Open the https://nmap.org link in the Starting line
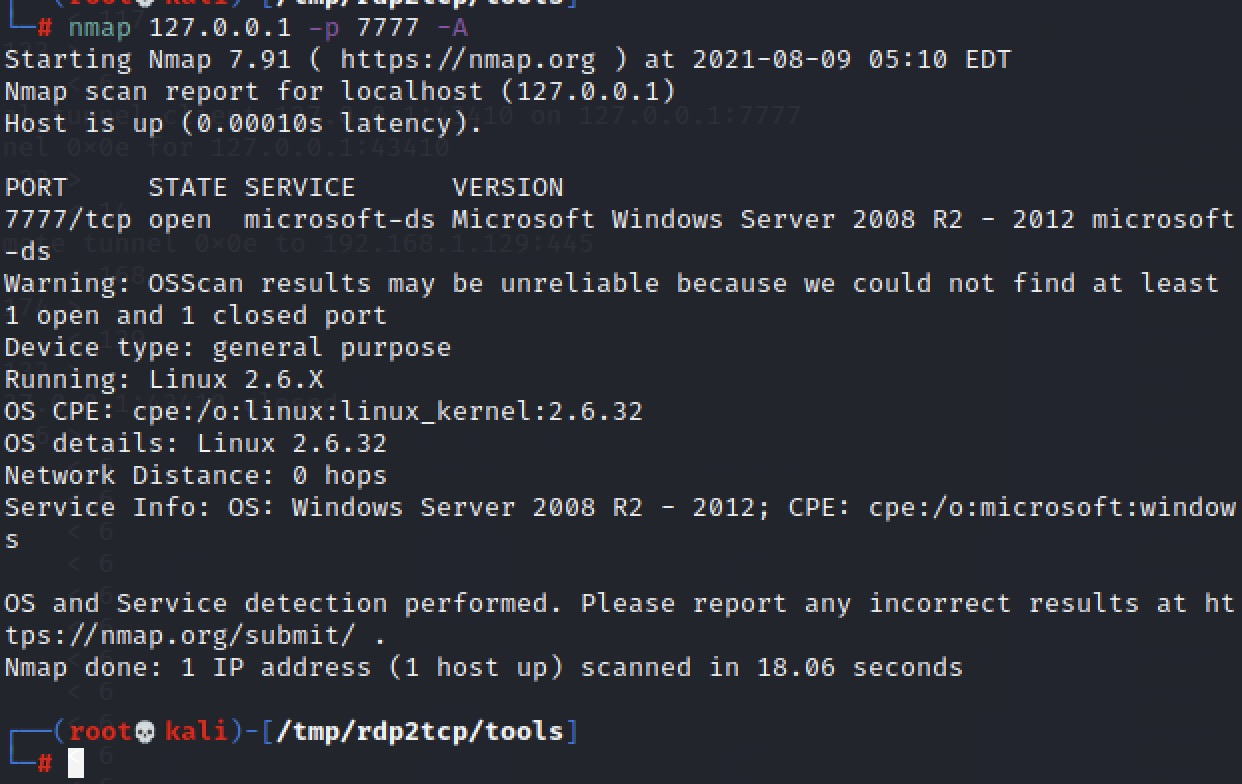 tap(467, 59)
